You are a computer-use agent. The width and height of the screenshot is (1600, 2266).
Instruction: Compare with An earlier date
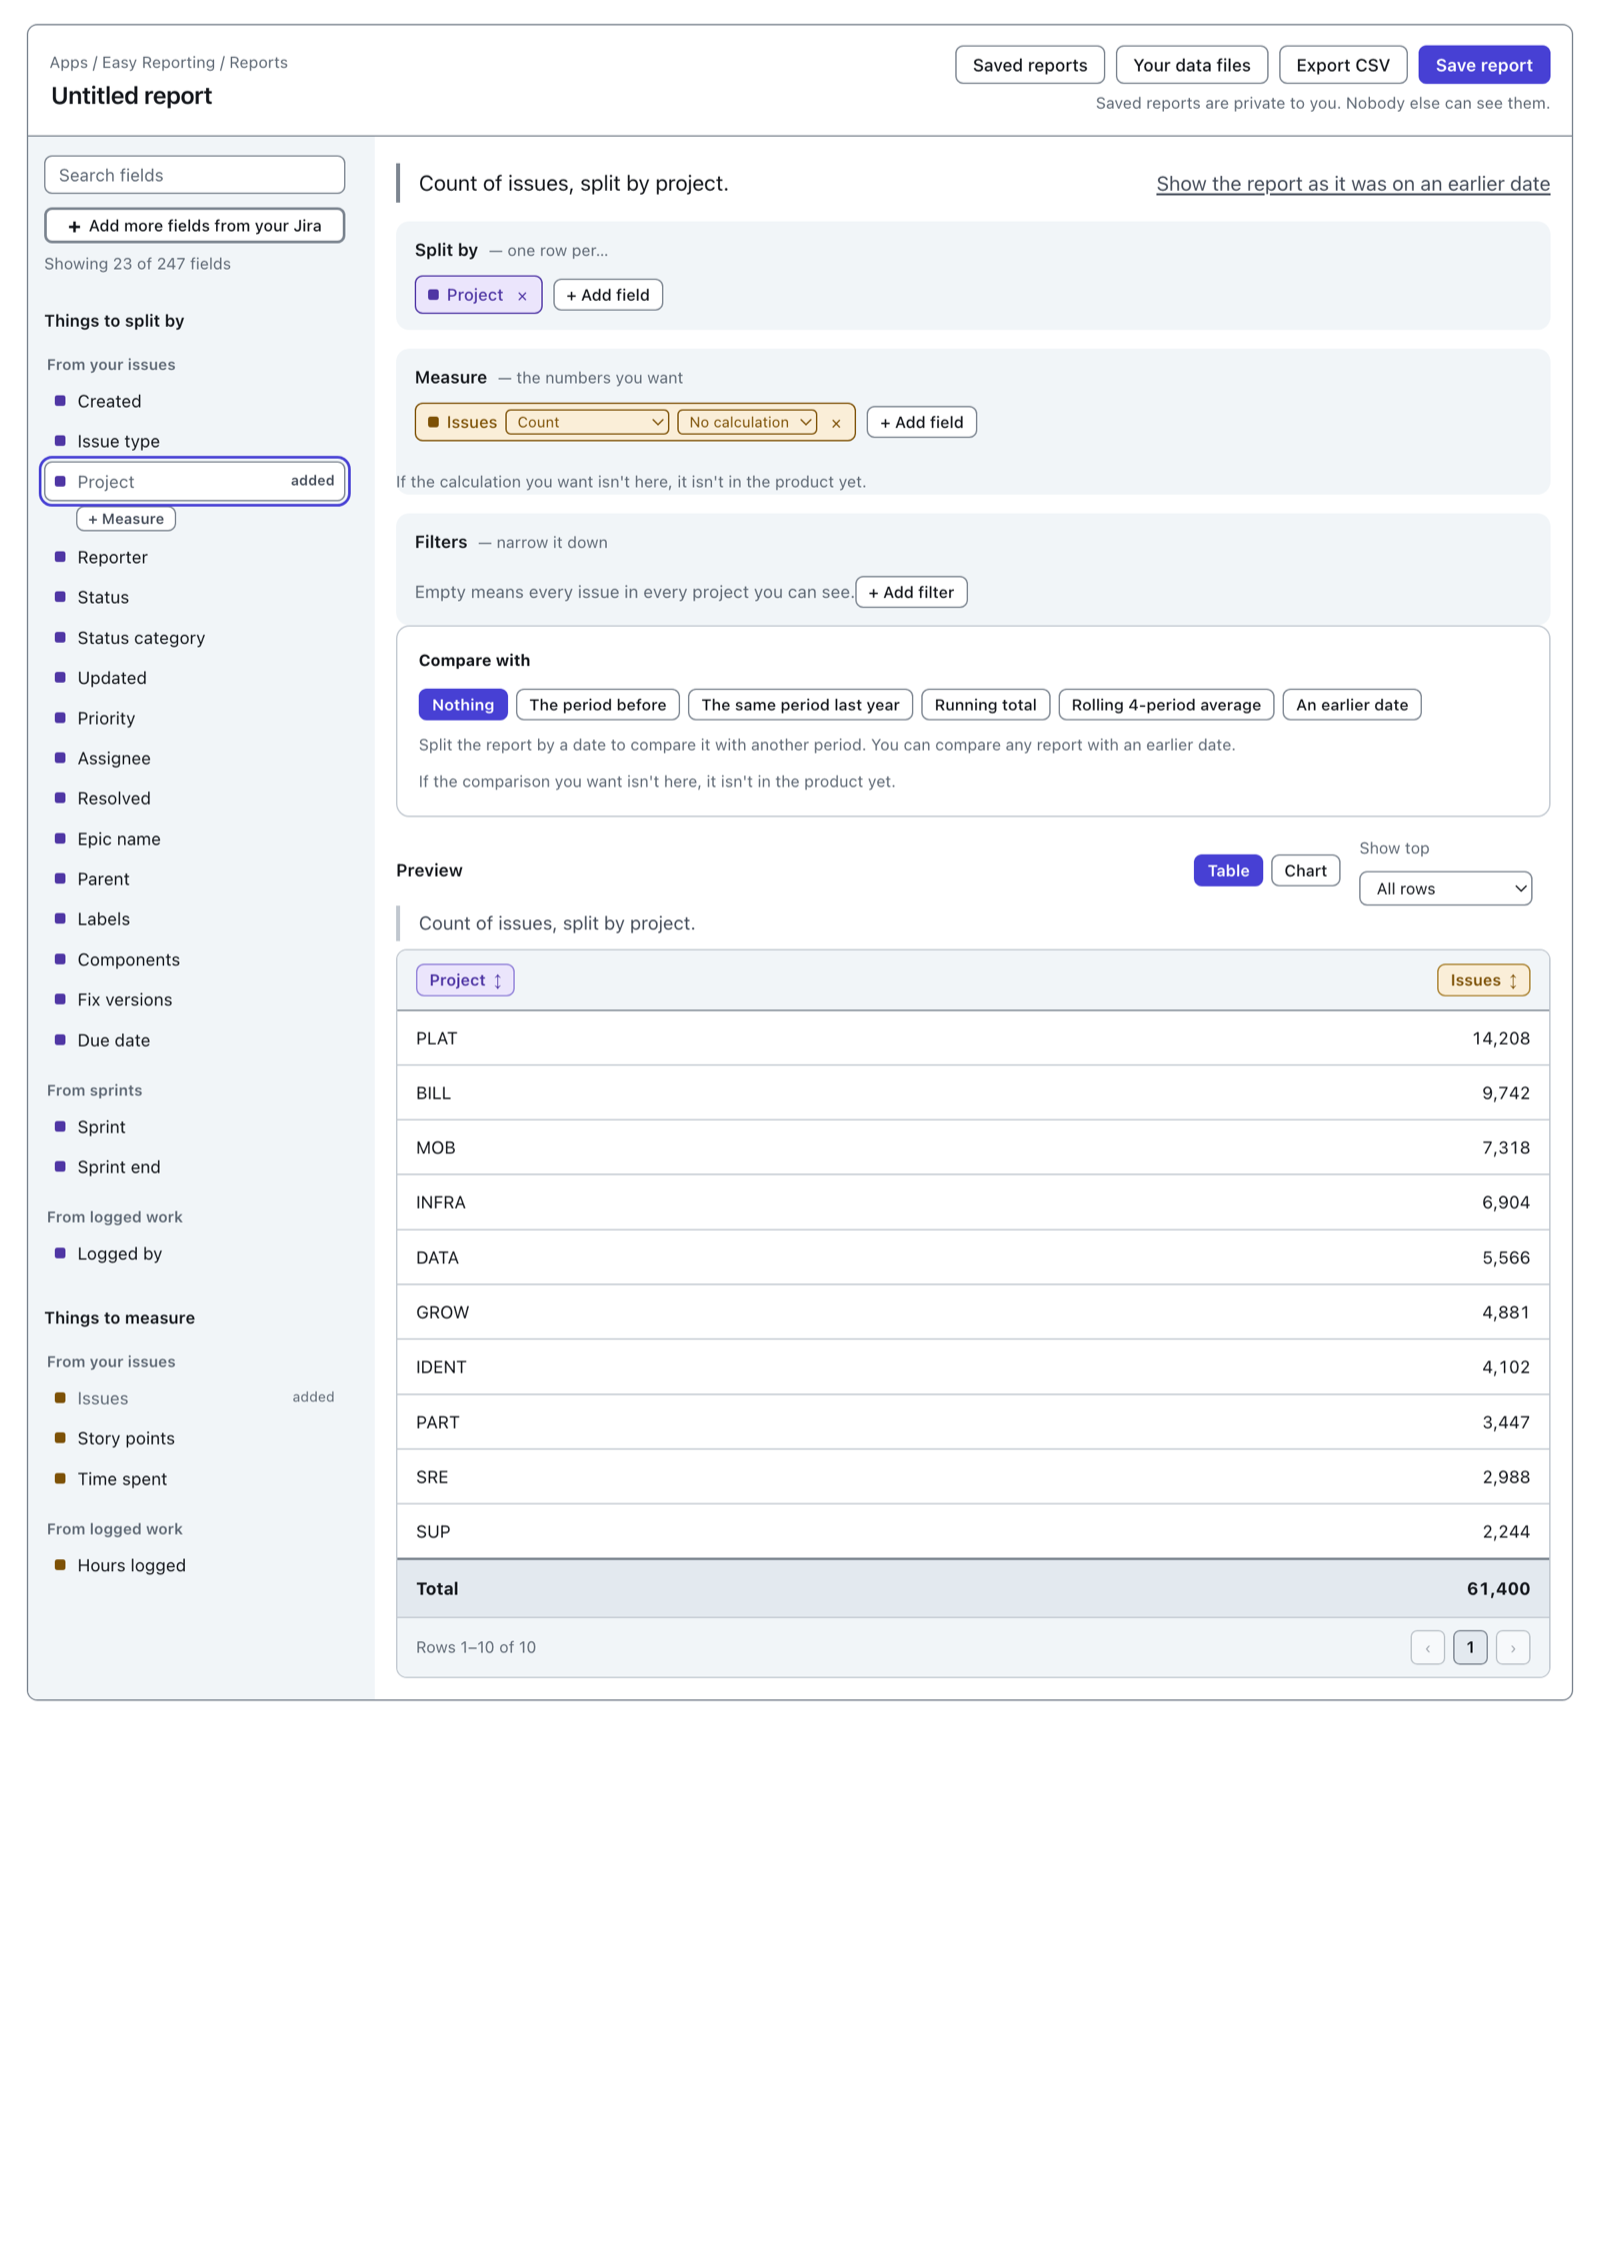[1352, 705]
